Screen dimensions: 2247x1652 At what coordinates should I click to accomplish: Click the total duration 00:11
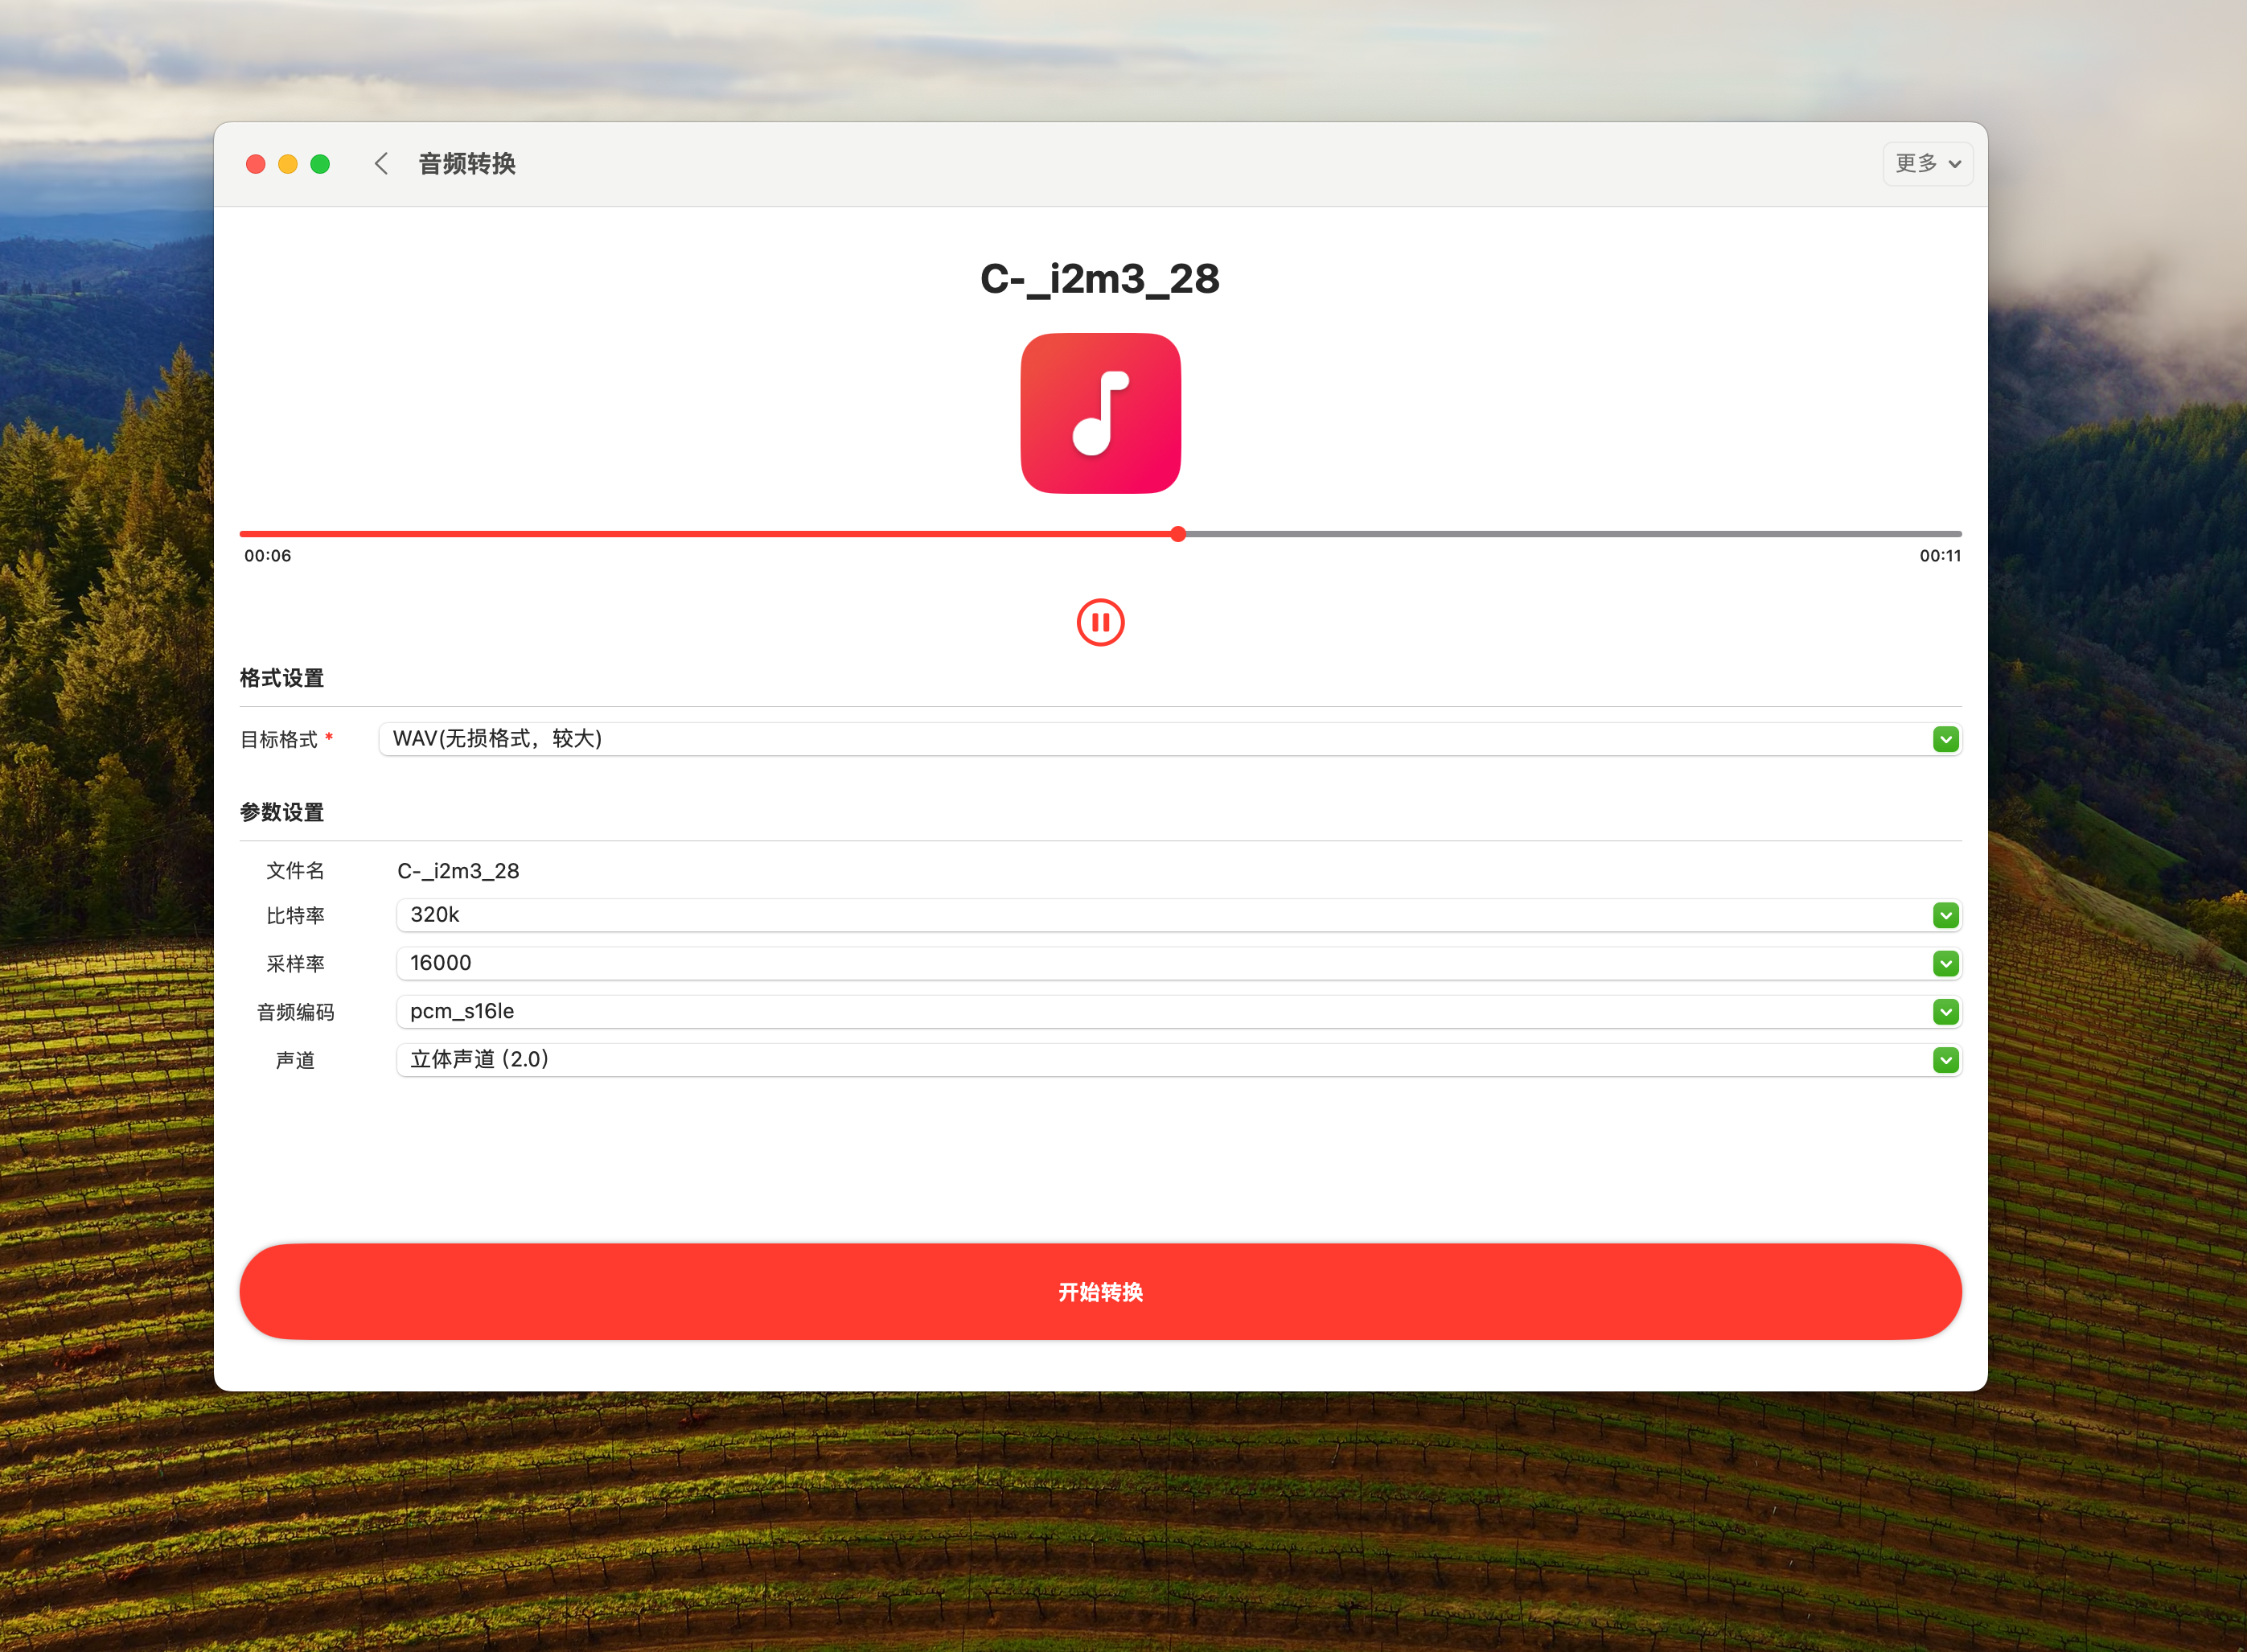click(x=1940, y=556)
